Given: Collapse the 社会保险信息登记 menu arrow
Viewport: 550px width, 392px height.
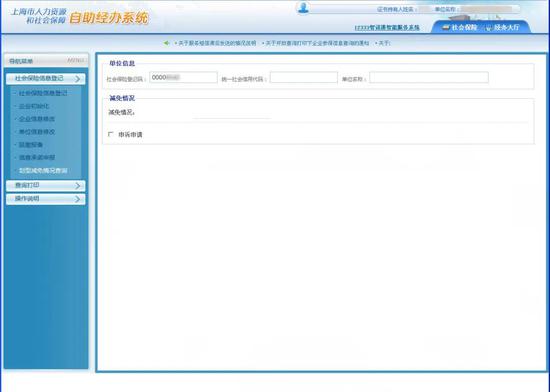Looking at the screenshot, I should click(78, 79).
